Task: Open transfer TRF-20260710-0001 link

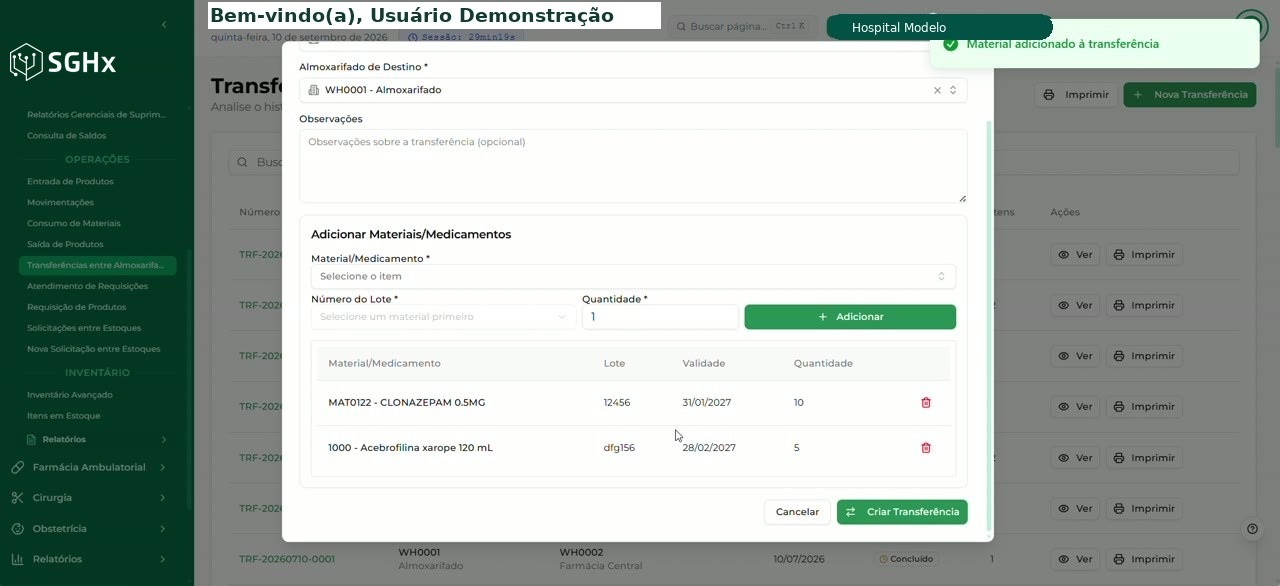Action: tap(287, 559)
